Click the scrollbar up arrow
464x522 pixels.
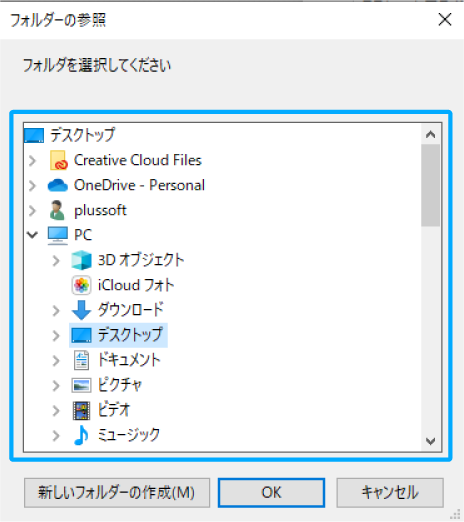tap(430, 135)
